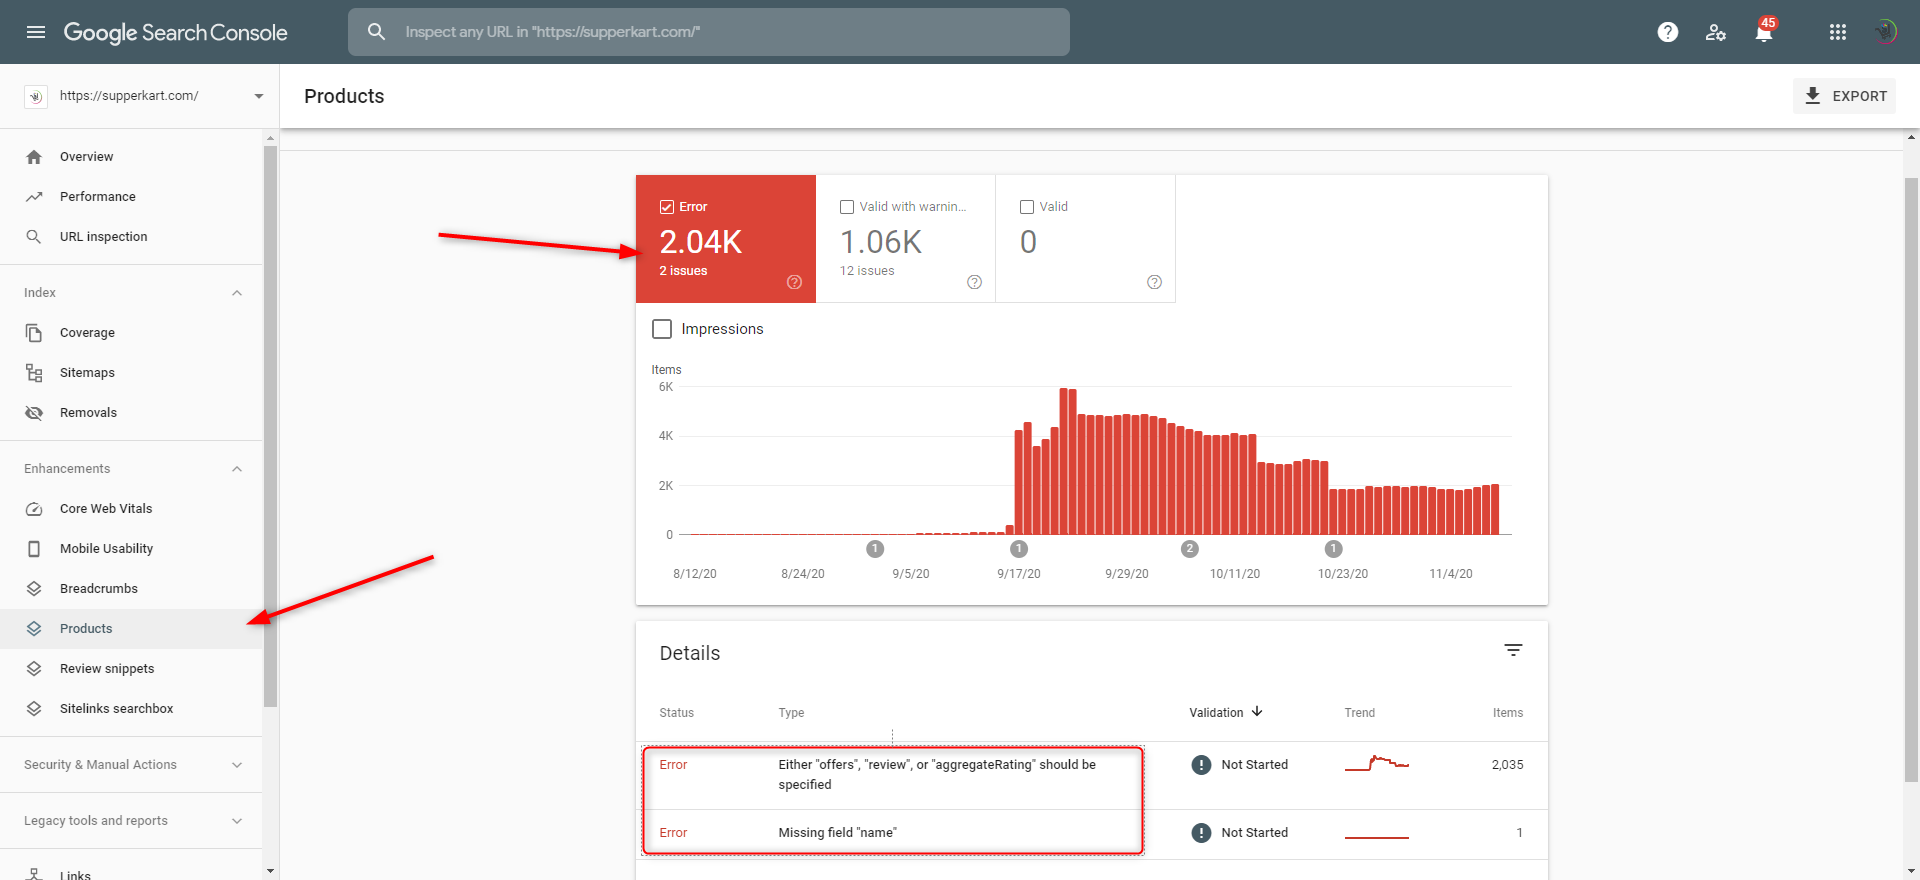
Task: Check the Impressions checkbox
Action: [x=662, y=329]
